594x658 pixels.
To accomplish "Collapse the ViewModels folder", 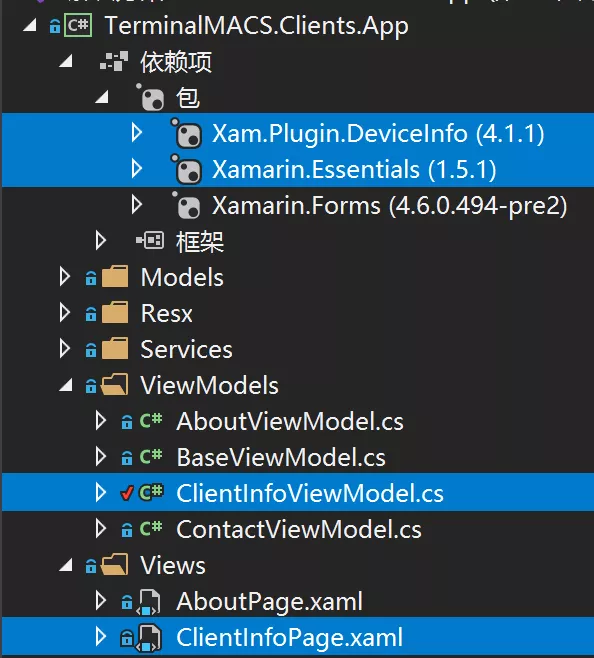I will pyautogui.click(x=66, y=385).
